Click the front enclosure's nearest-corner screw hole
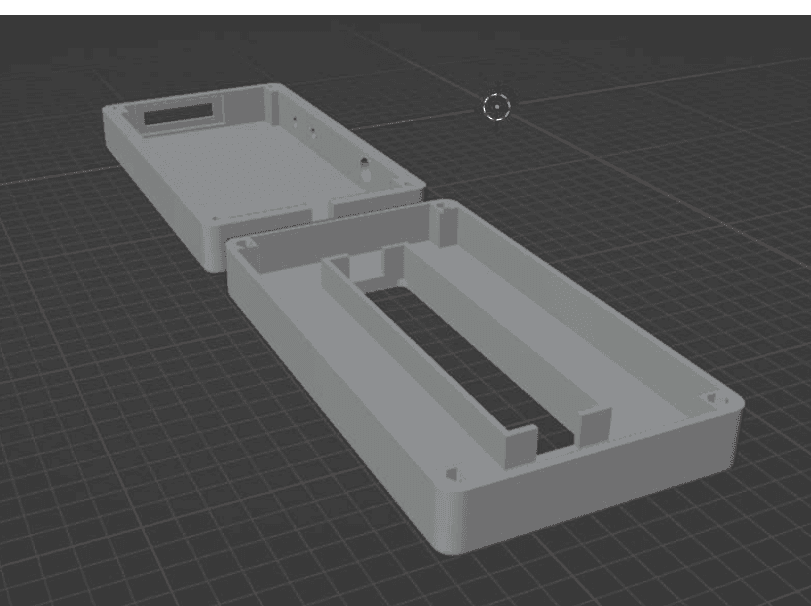Screen dimensions: 811x606 (450, 472)
